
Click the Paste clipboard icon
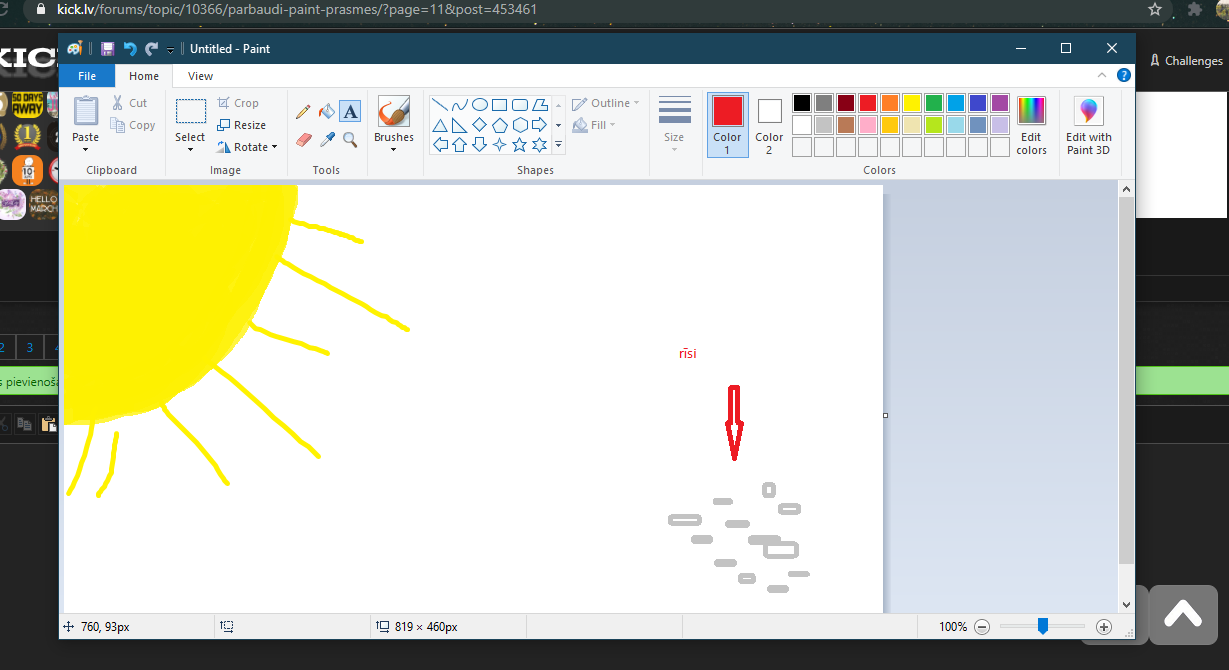[86, 111]
